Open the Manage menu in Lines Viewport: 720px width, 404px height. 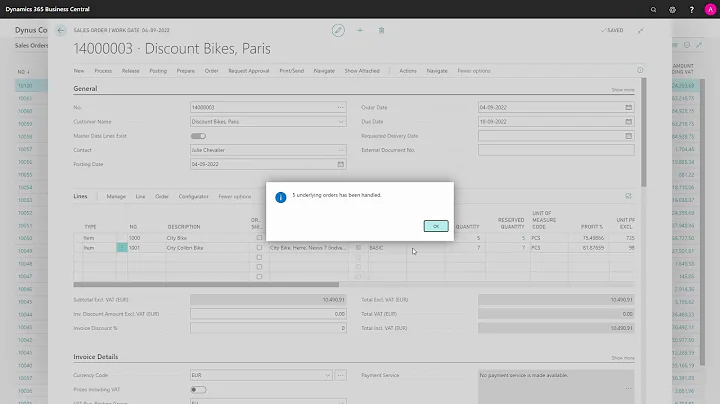116,196
